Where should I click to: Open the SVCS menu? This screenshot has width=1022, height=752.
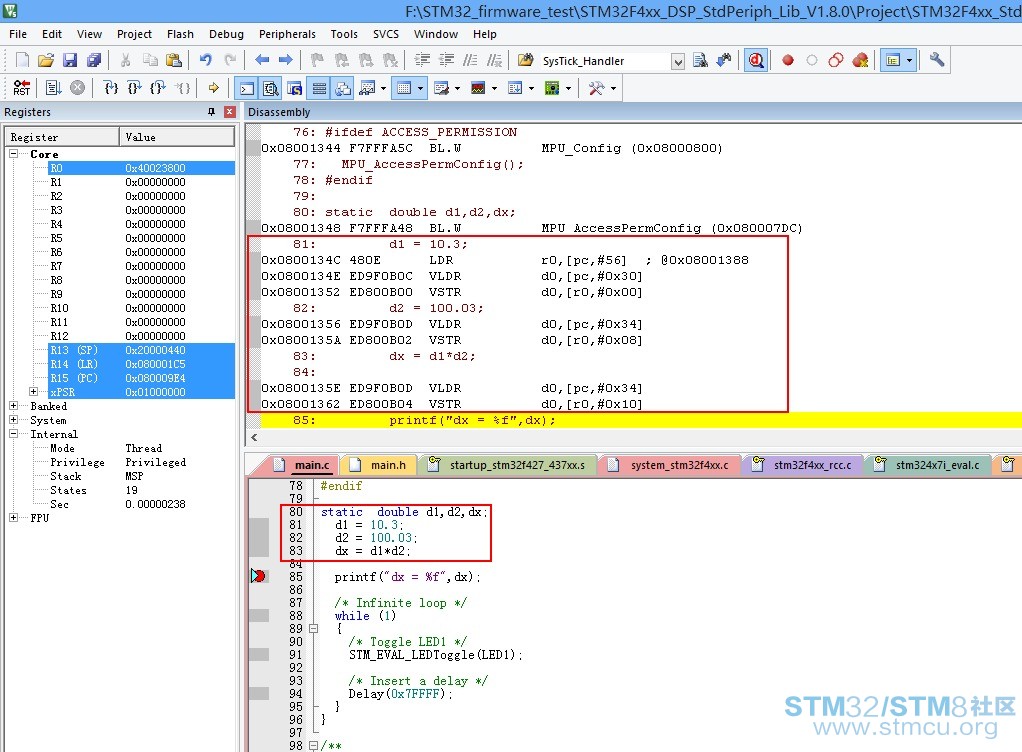pos(386,34)
